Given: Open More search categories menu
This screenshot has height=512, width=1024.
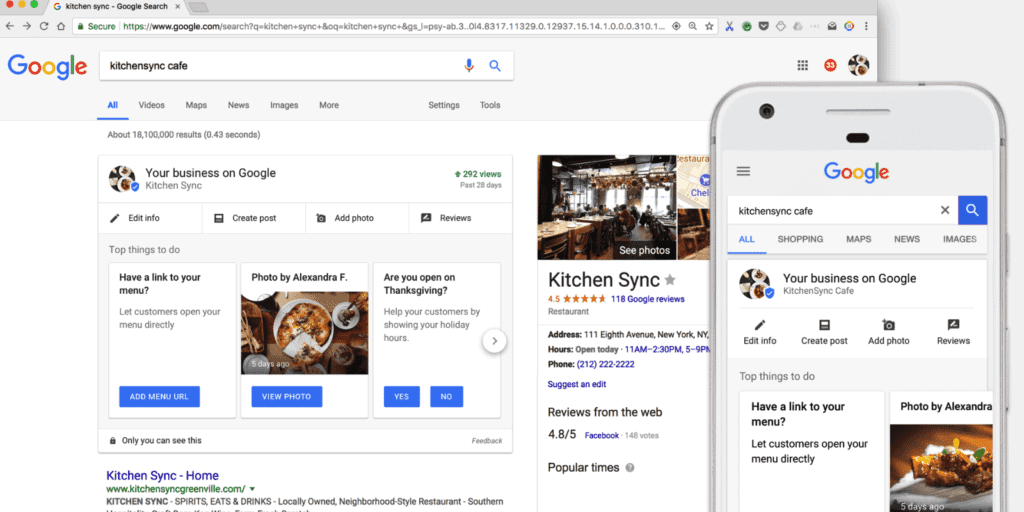Looking at the screenshot, I should coord(328,105).
